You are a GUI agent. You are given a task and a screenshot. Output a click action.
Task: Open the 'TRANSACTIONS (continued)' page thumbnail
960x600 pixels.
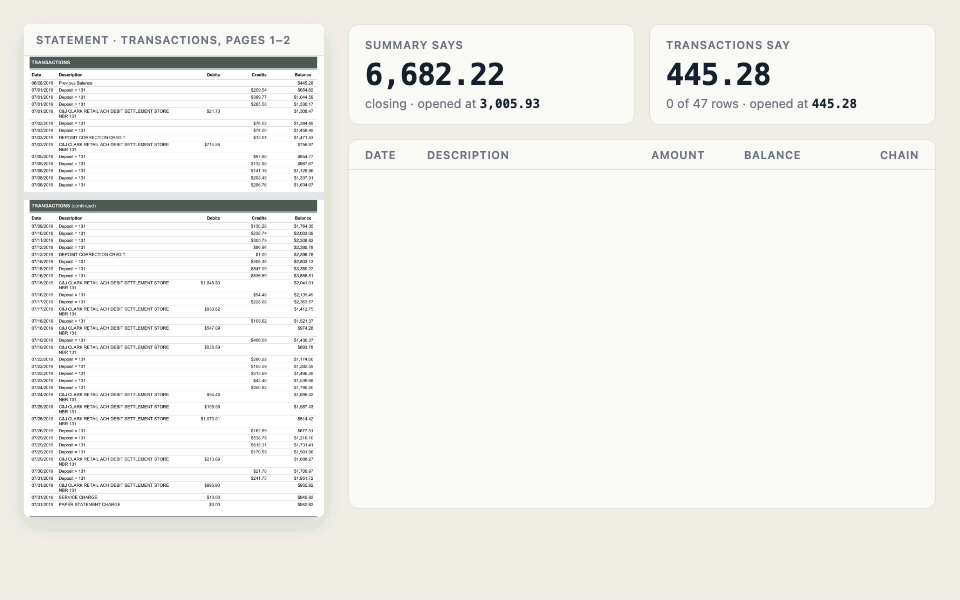(x=174, y=358)
